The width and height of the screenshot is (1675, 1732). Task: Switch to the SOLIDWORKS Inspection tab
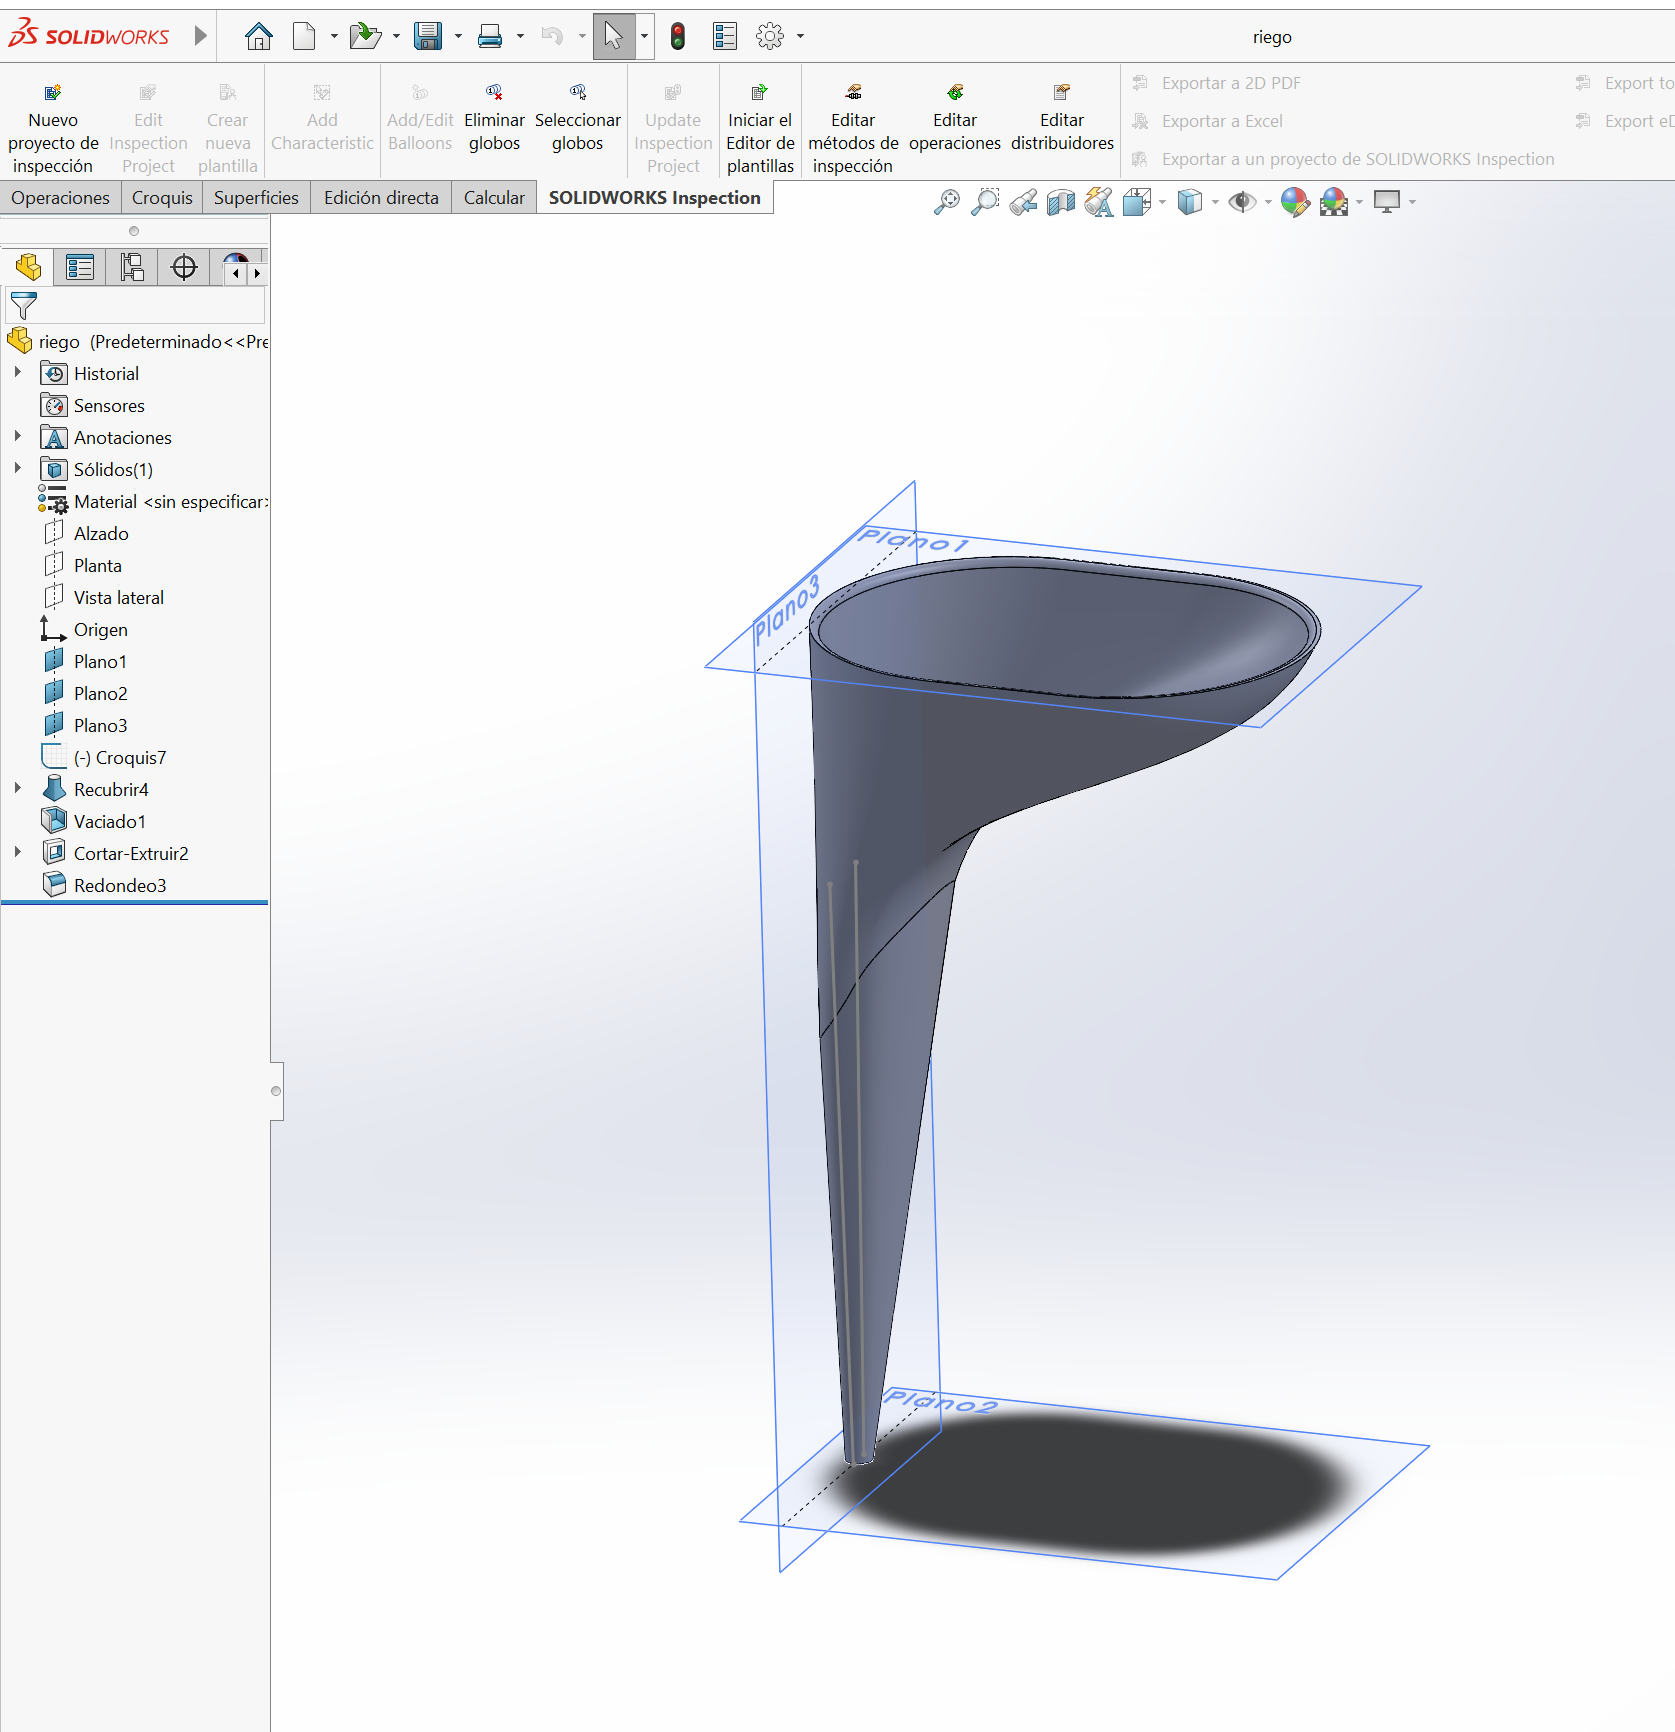click(655, 198)
